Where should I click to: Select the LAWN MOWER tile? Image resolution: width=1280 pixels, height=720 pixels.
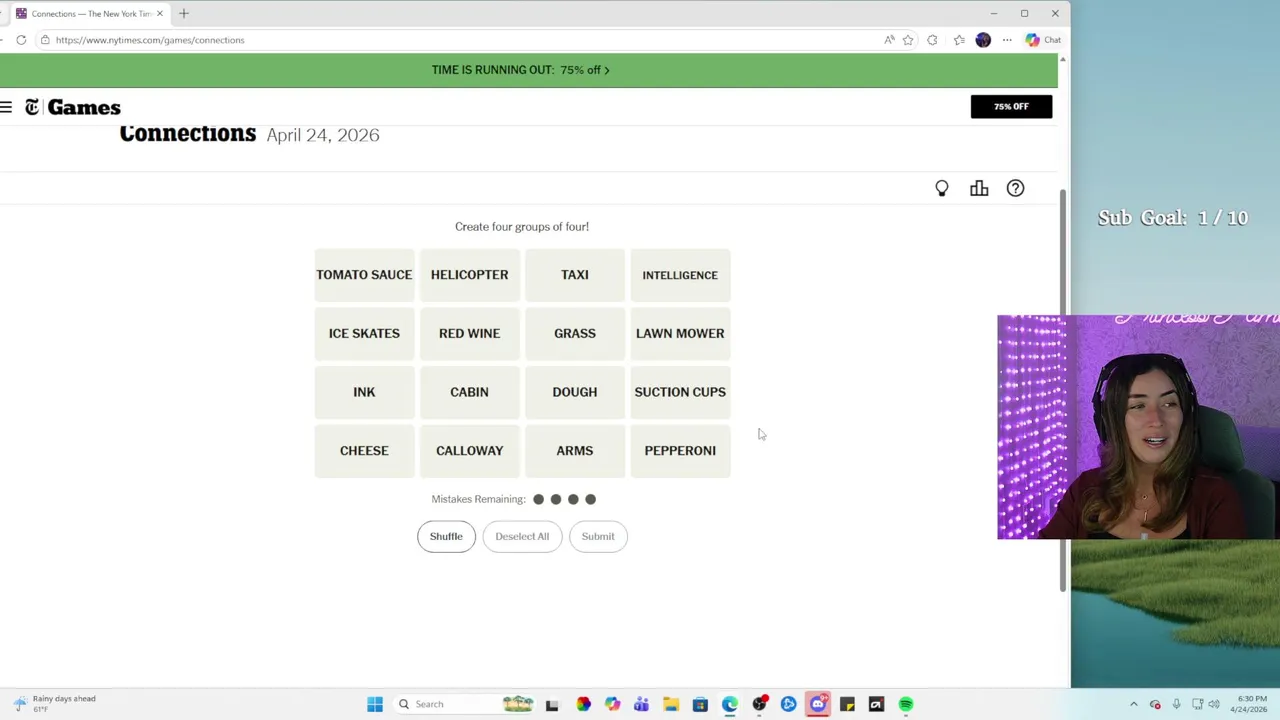(680, 333)
